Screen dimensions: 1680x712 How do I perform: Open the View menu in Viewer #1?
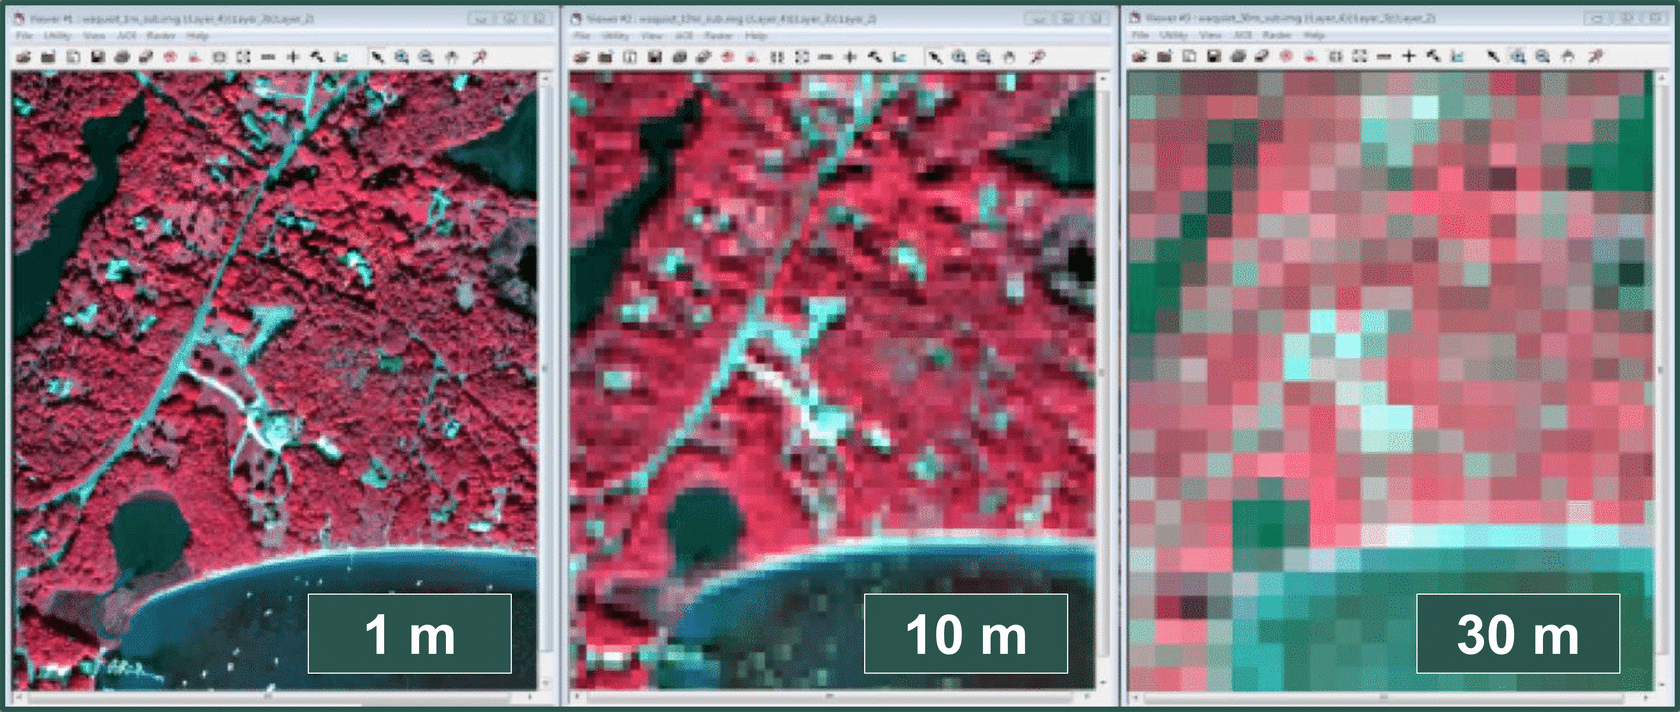pyautogui.click(x=94, y=35)
